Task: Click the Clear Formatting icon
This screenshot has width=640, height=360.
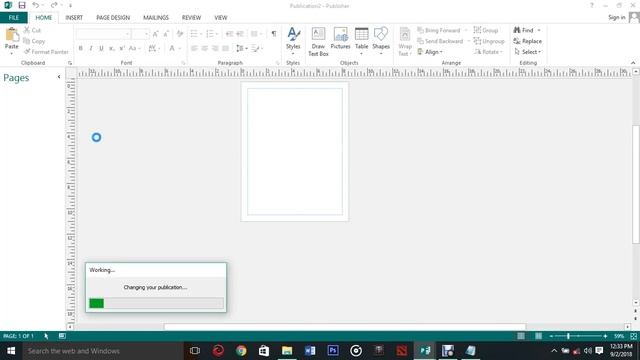Action: [180, 34]
